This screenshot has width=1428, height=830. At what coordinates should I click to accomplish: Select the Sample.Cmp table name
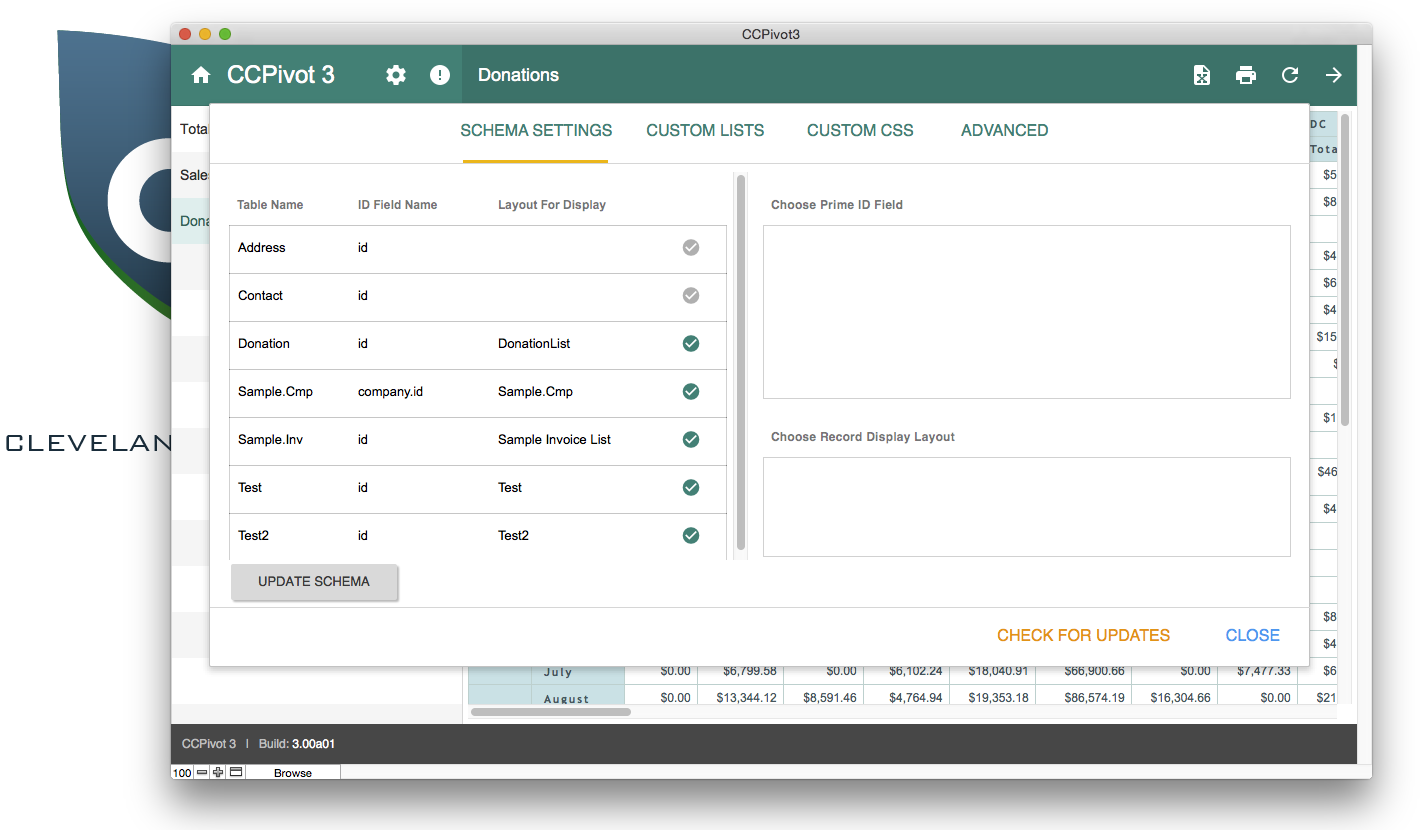(x=275, y=392)
